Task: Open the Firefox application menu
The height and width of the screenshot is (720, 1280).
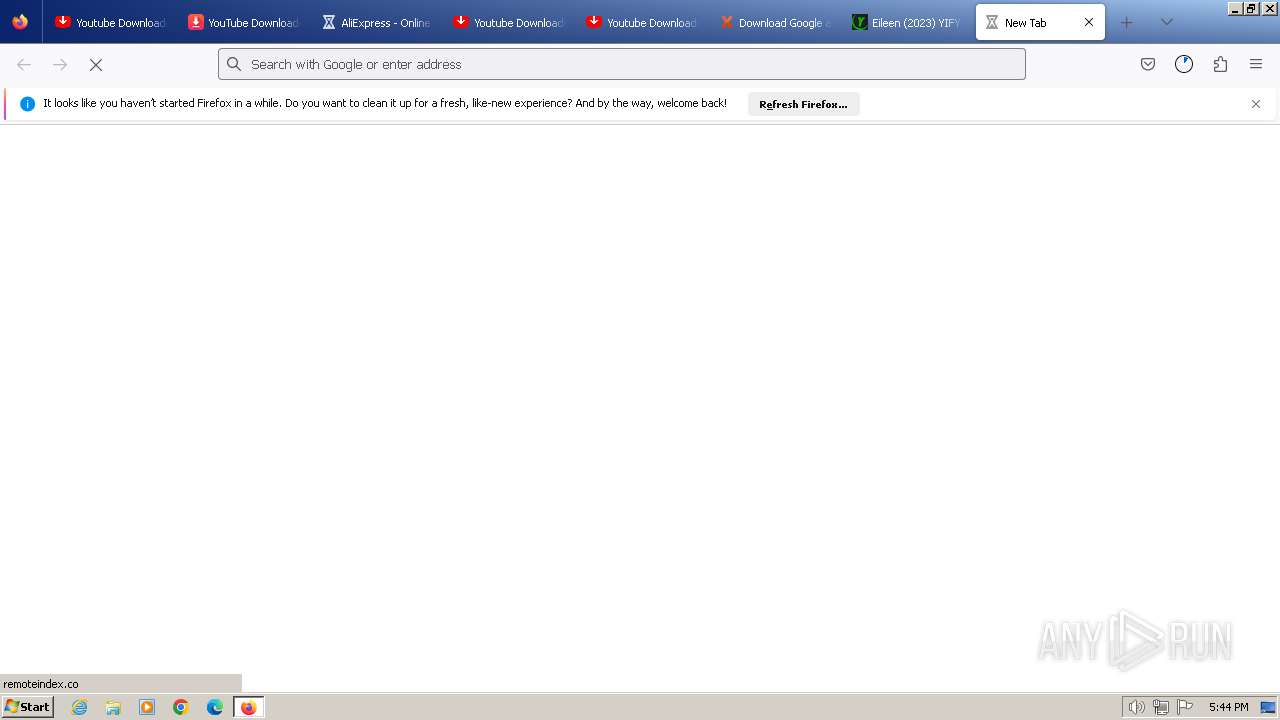Action: 1256,64
